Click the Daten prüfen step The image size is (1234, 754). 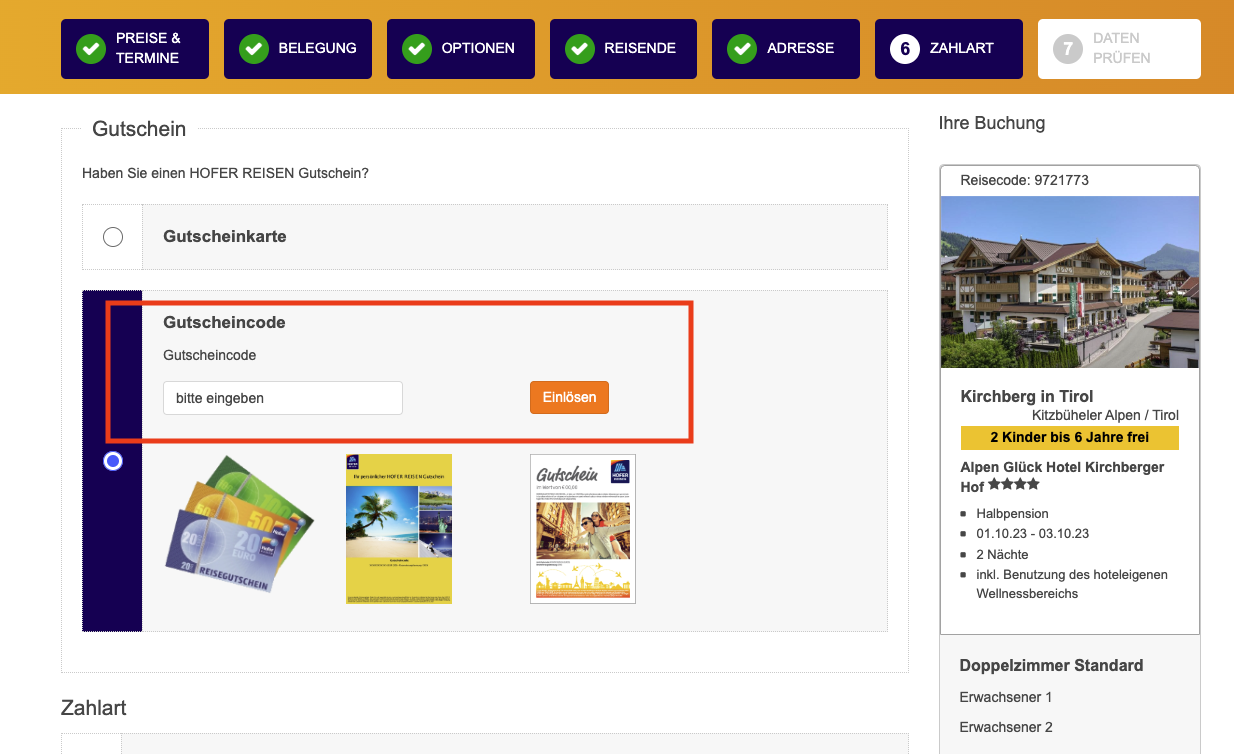1119,48
